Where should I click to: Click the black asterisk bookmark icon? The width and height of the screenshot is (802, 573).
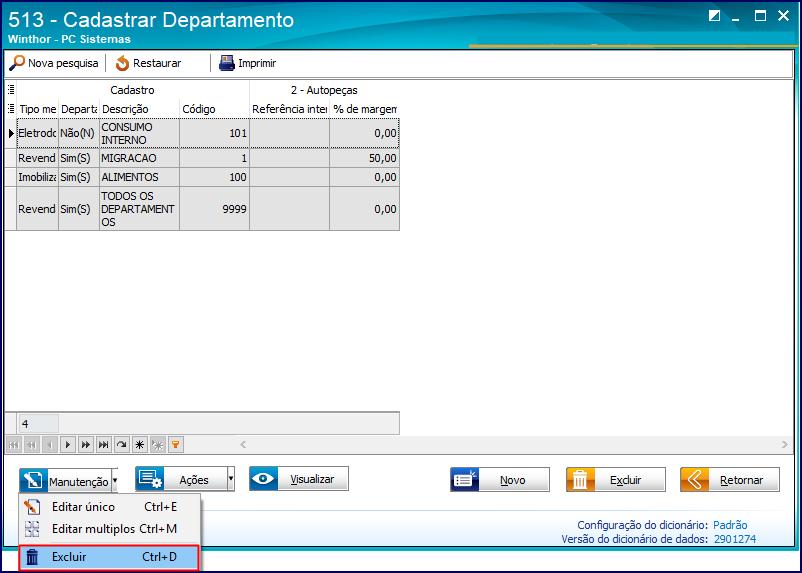click(139, 445)
